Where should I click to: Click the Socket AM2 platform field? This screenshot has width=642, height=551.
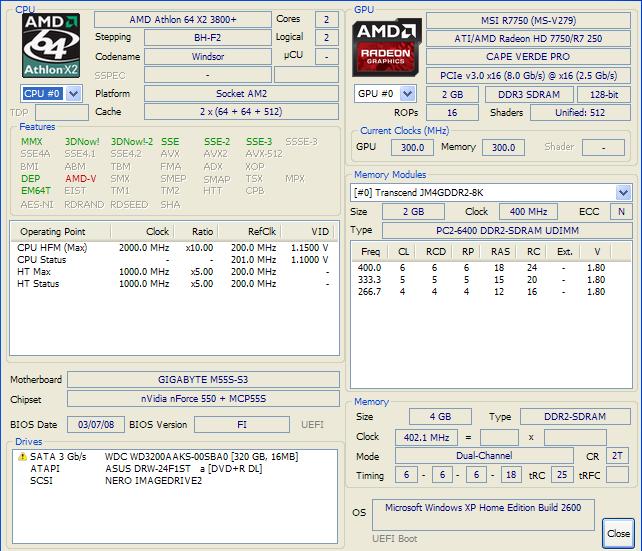pos(242,94)
